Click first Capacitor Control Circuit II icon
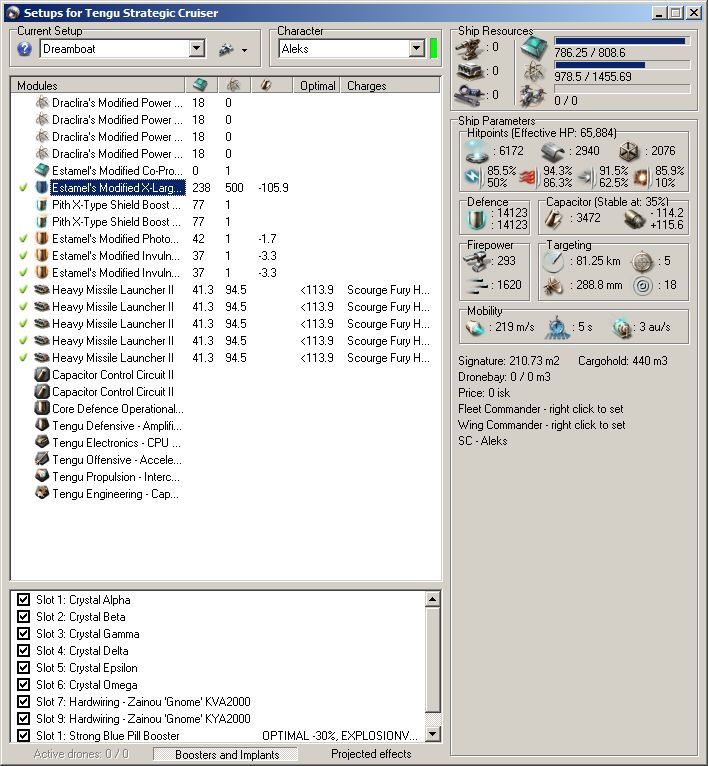Image resolution: width=708 pixels, height=766 pixels. click(x=42, y=375)
